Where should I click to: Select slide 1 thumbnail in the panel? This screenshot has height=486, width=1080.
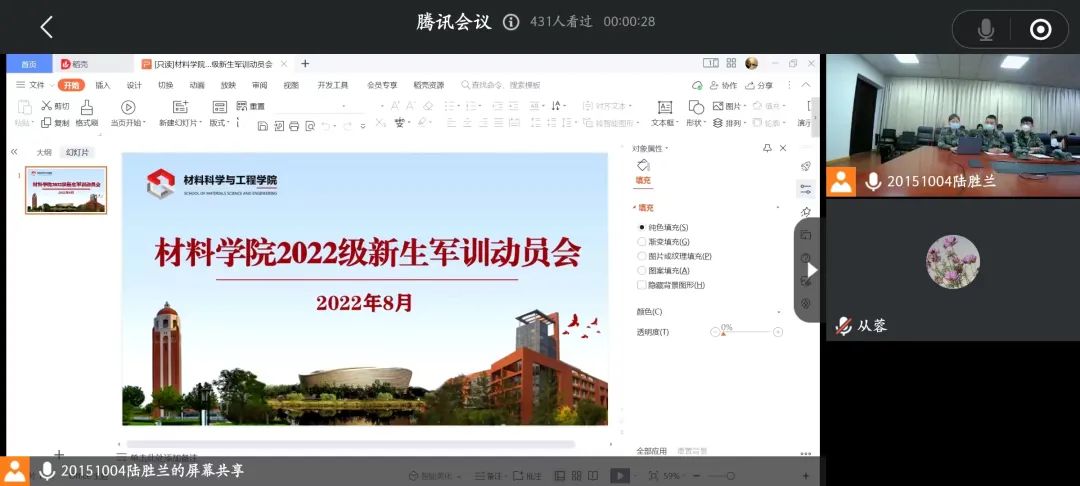pyautogui.click(x=66, y=191)
